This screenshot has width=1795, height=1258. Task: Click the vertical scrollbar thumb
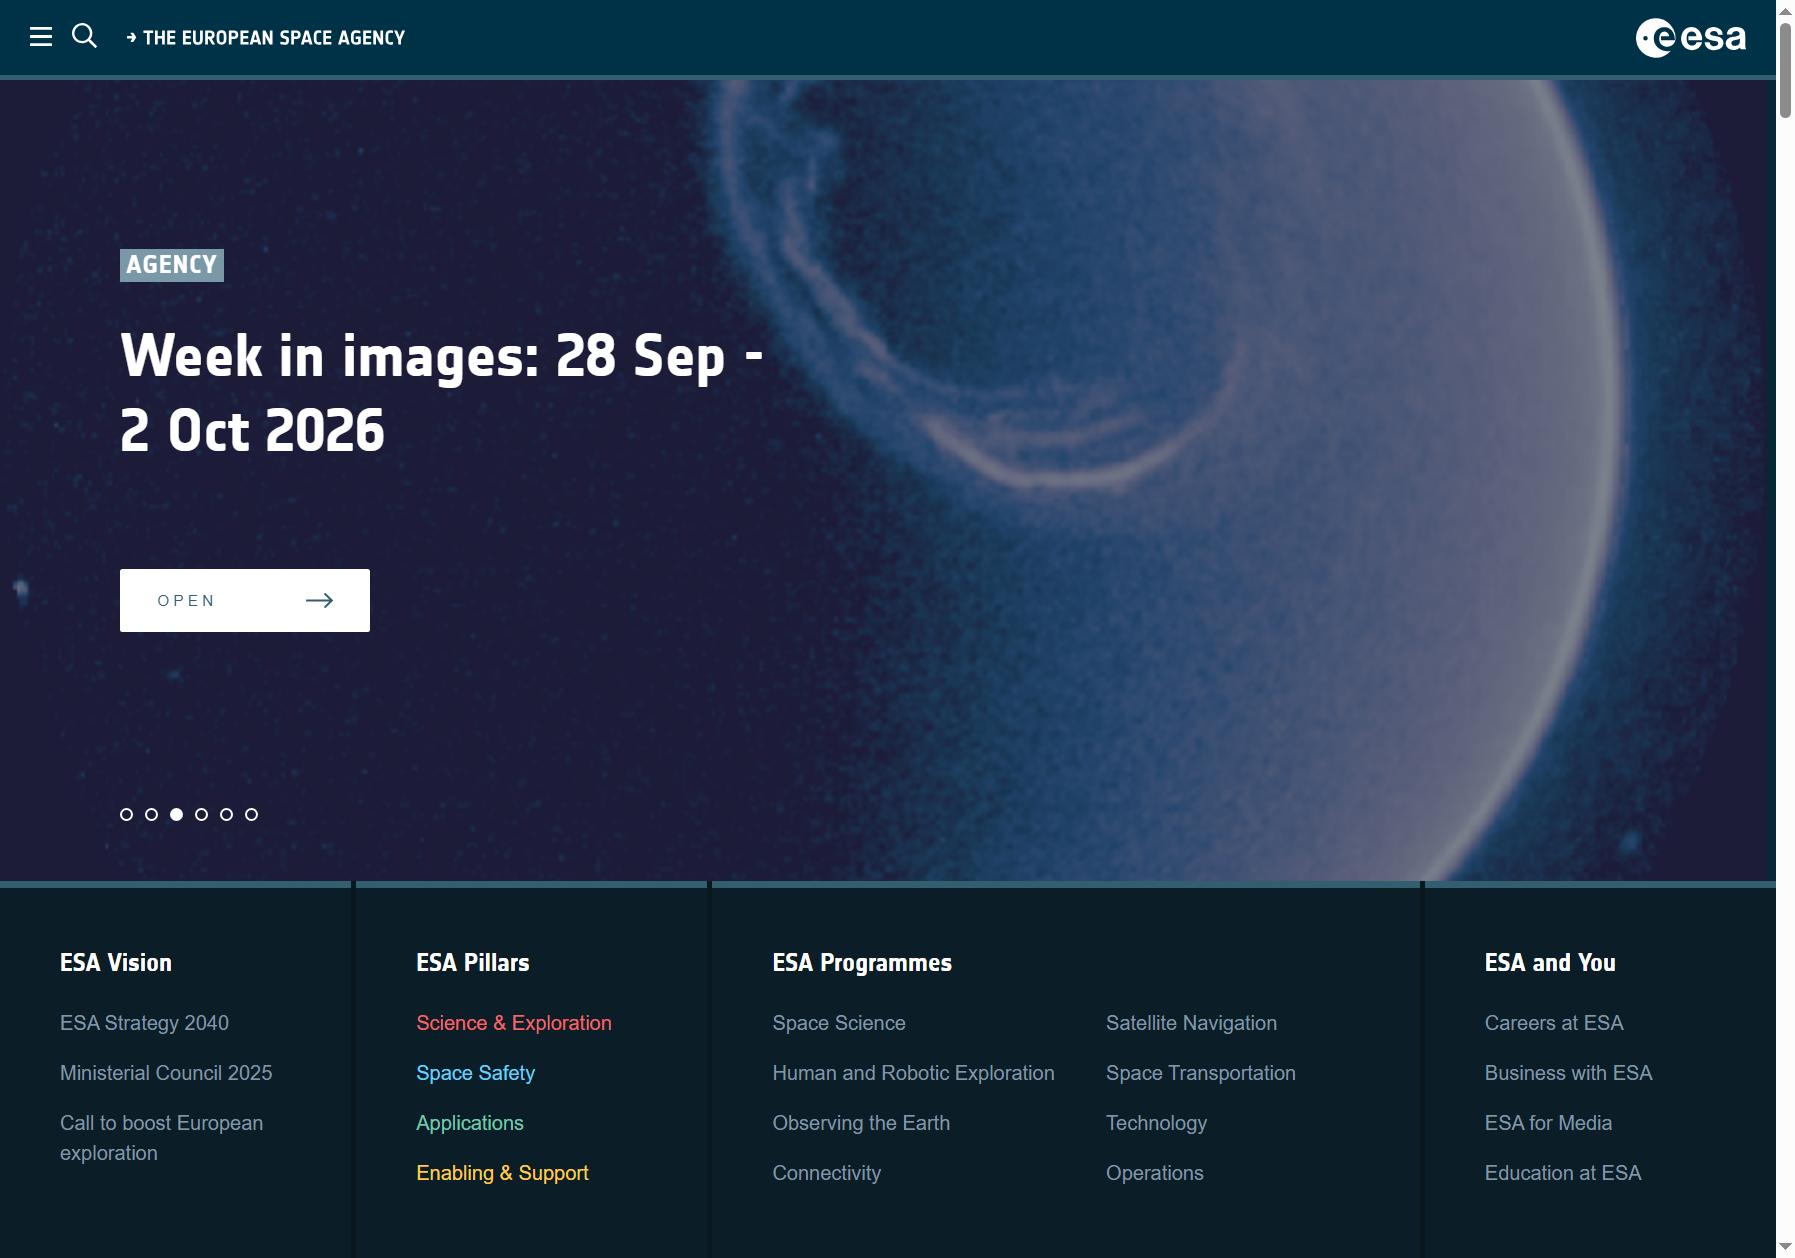pos(1785,70)
